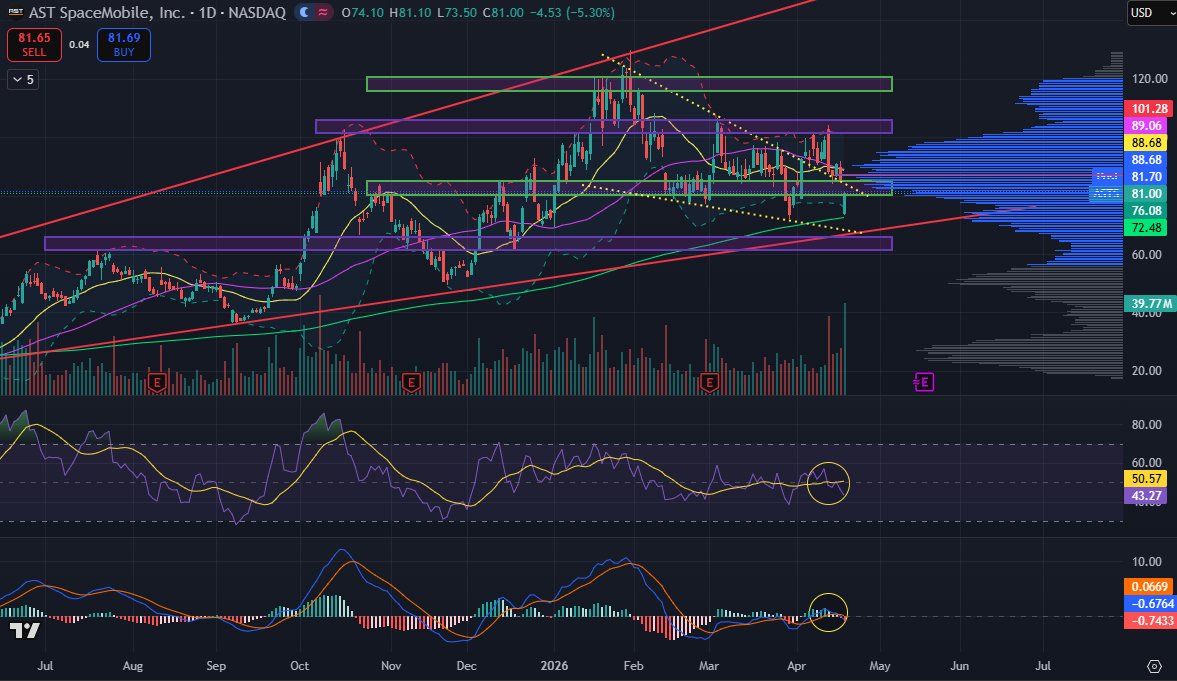The height and width of the screenshot is (681, 1177).
Task: Click the teal 76.08 price label
Action: click(x=1145, y=211)
